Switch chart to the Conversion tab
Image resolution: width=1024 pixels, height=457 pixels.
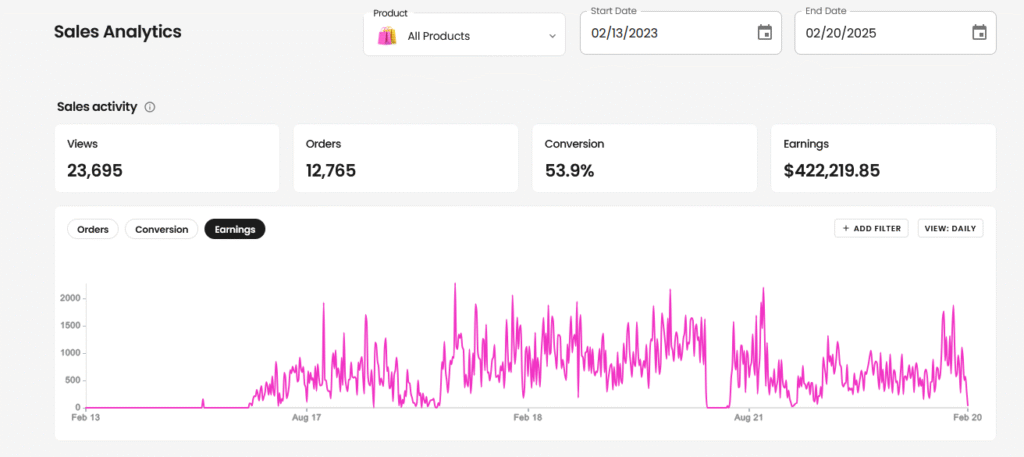click(x=161, y=229)
